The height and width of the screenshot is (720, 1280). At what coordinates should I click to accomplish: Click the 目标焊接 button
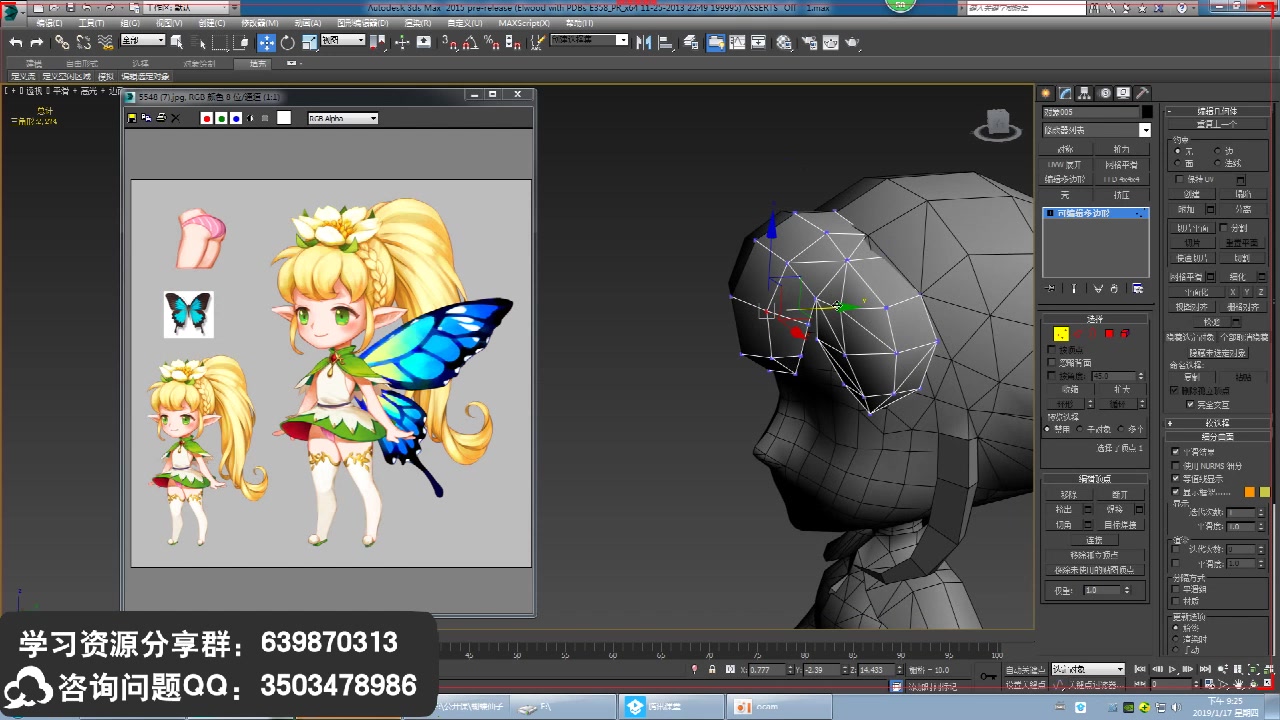pos(1120,524)
